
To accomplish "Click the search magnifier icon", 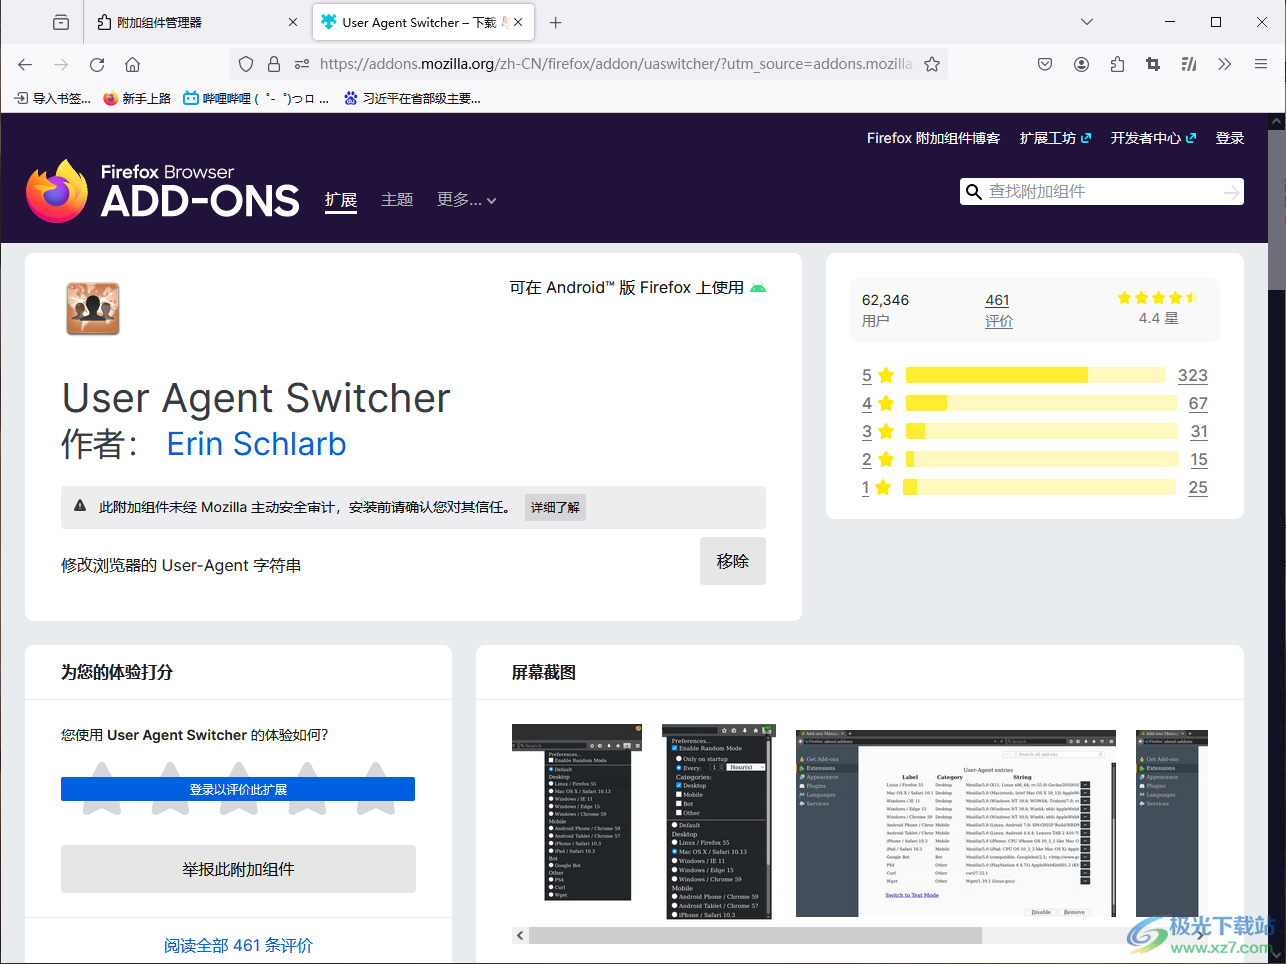I will tap(974, 191).
